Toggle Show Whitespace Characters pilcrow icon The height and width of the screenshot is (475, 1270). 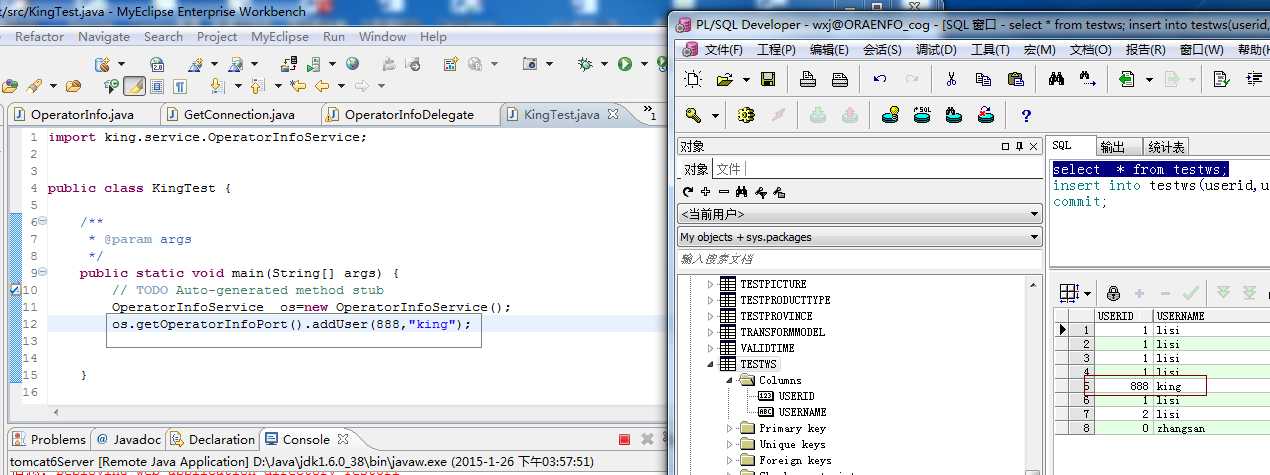tap(180, 87)
